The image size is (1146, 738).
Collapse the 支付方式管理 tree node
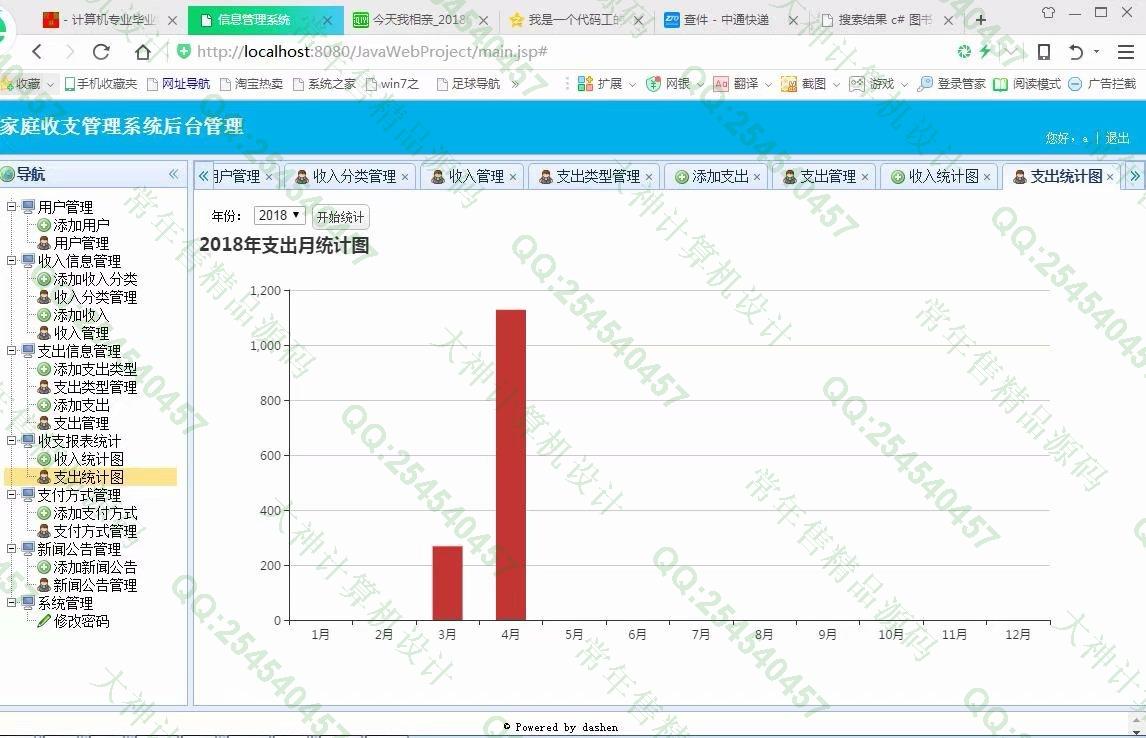(x=11, y=495)
